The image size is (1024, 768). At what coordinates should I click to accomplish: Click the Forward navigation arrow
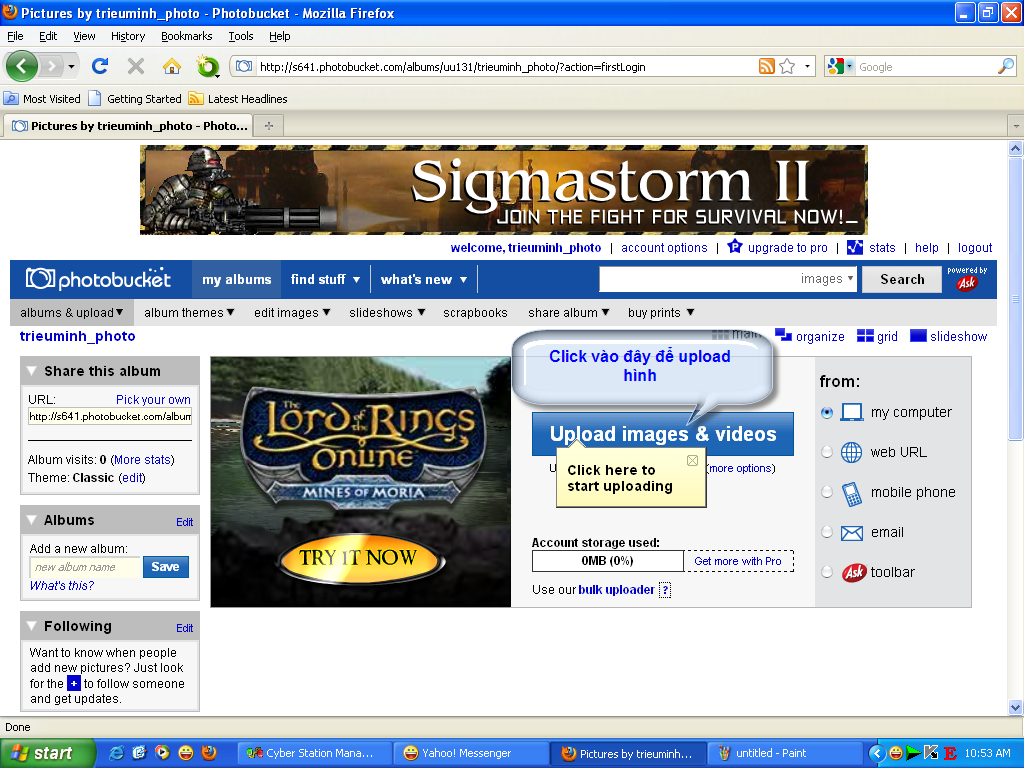coord(52,66)
